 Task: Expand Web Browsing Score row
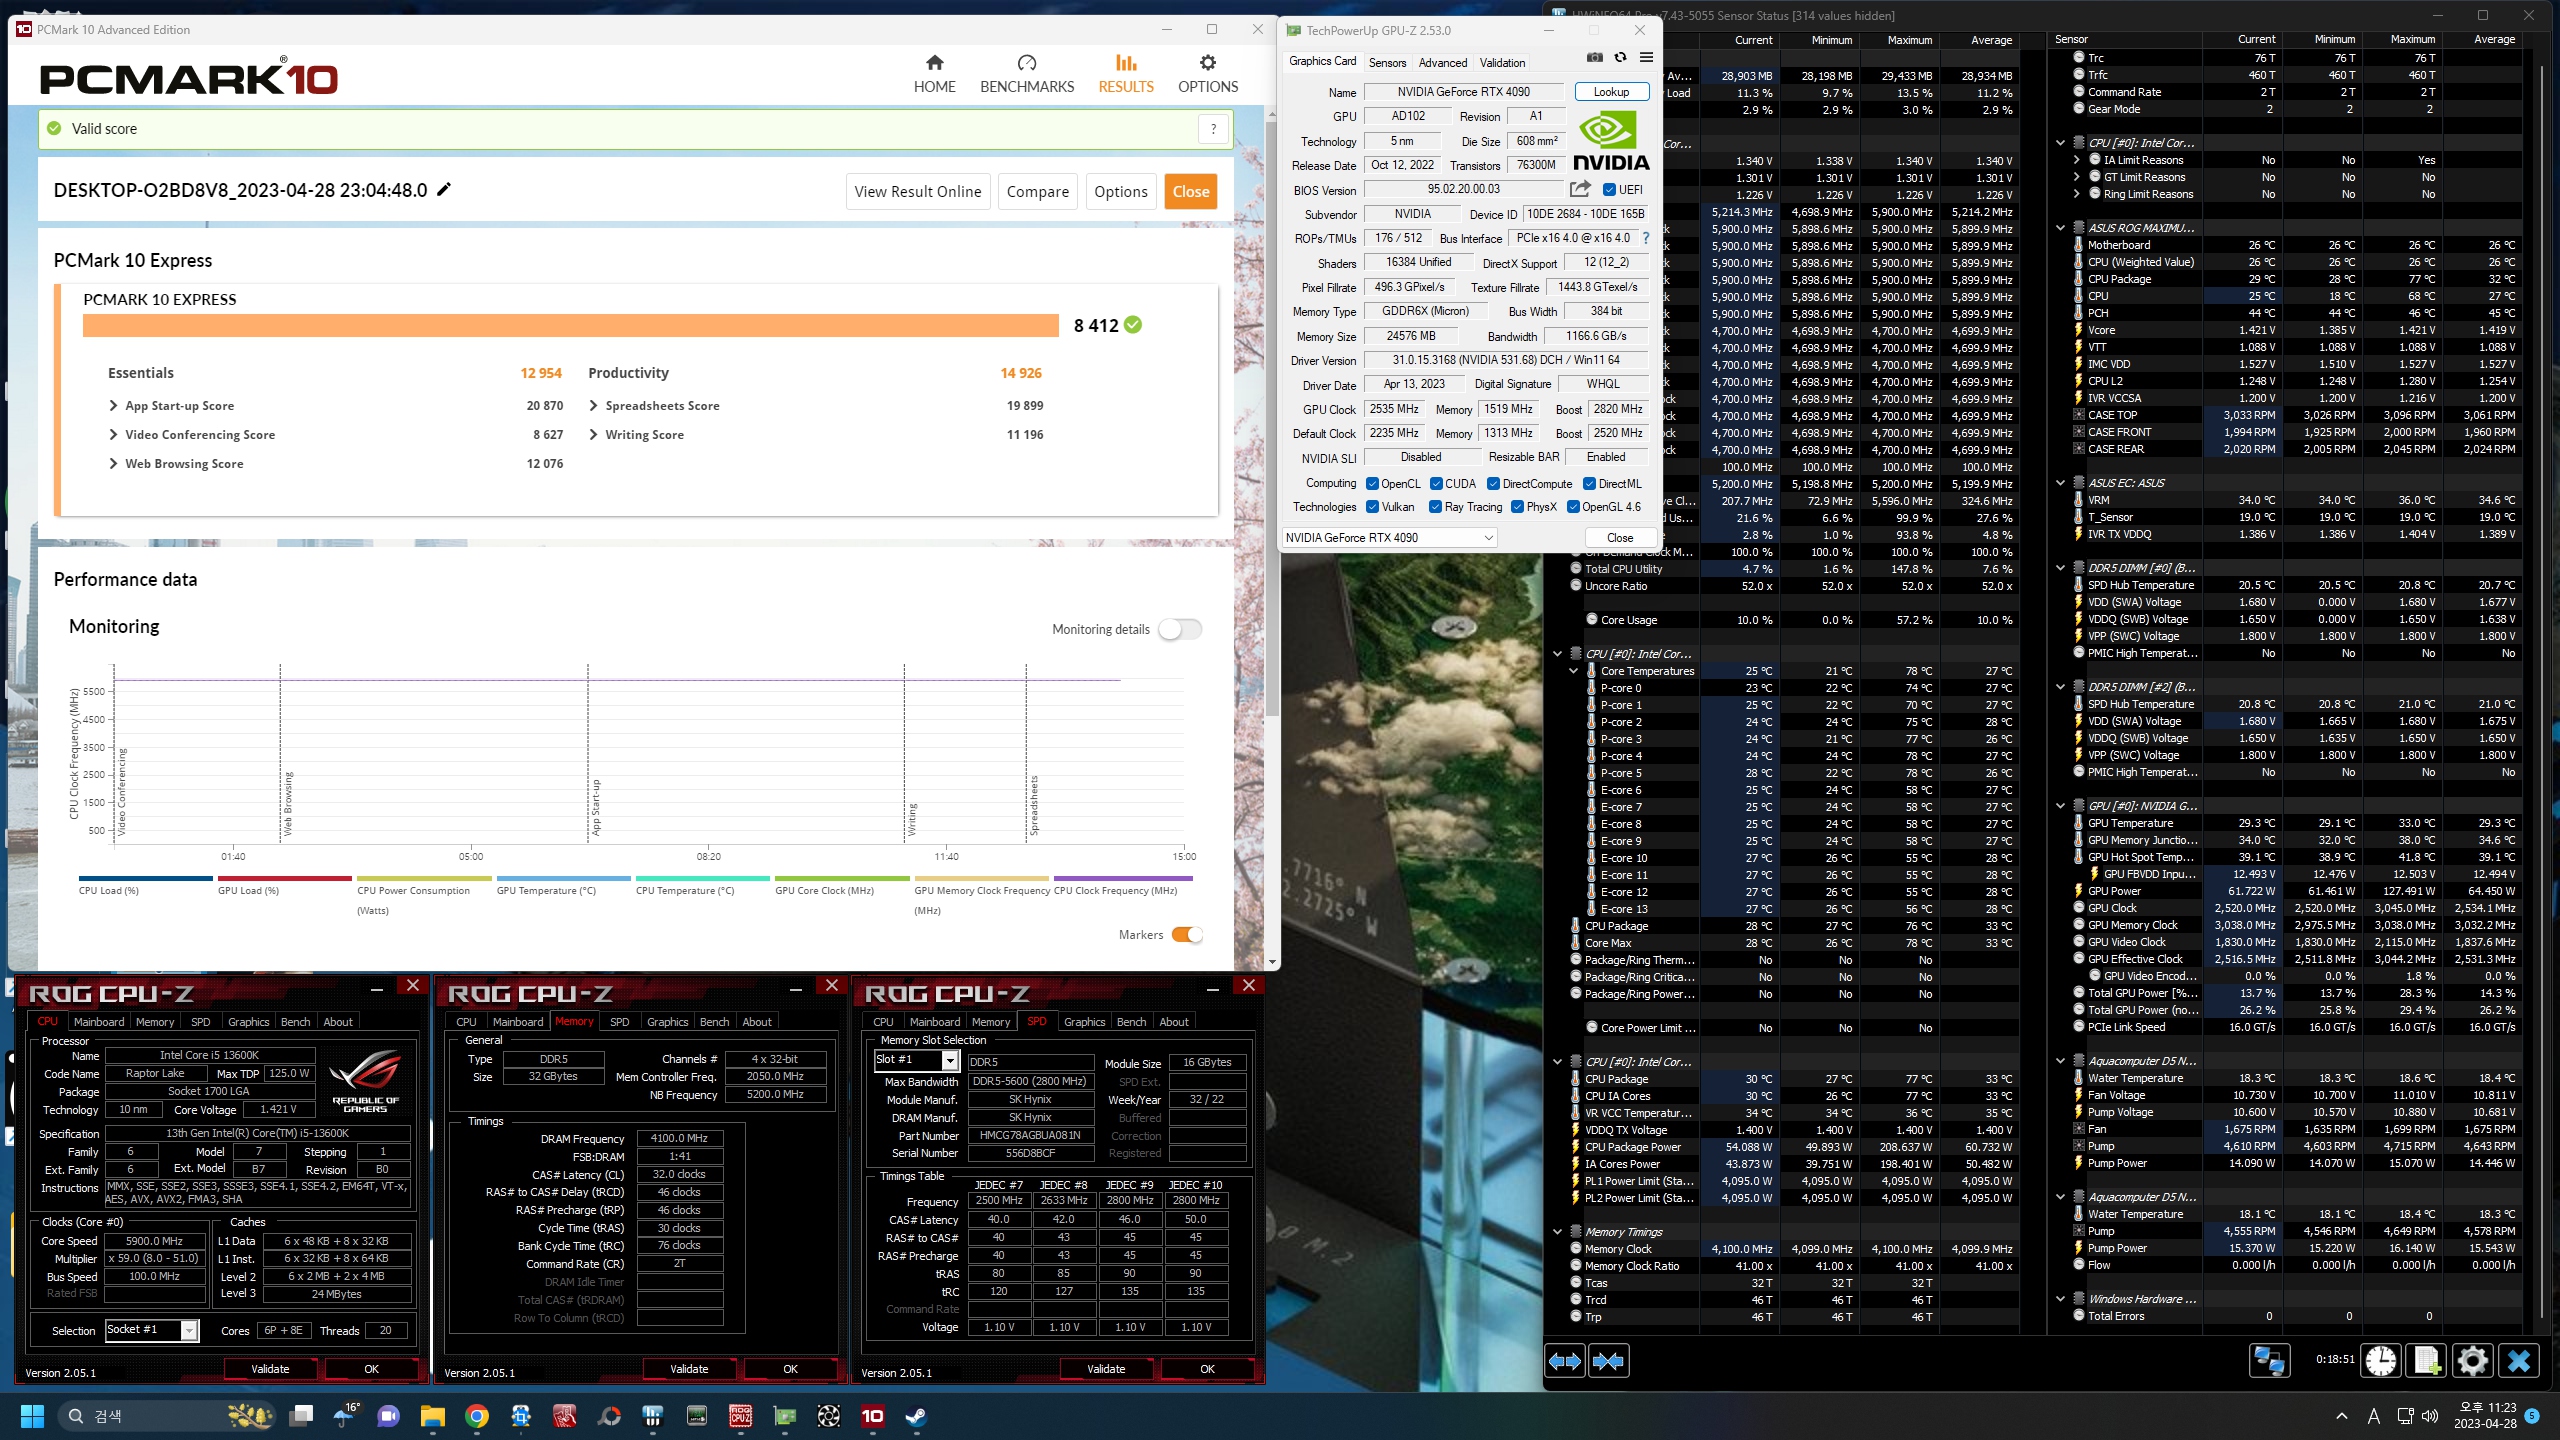click(x=113, y=464)
